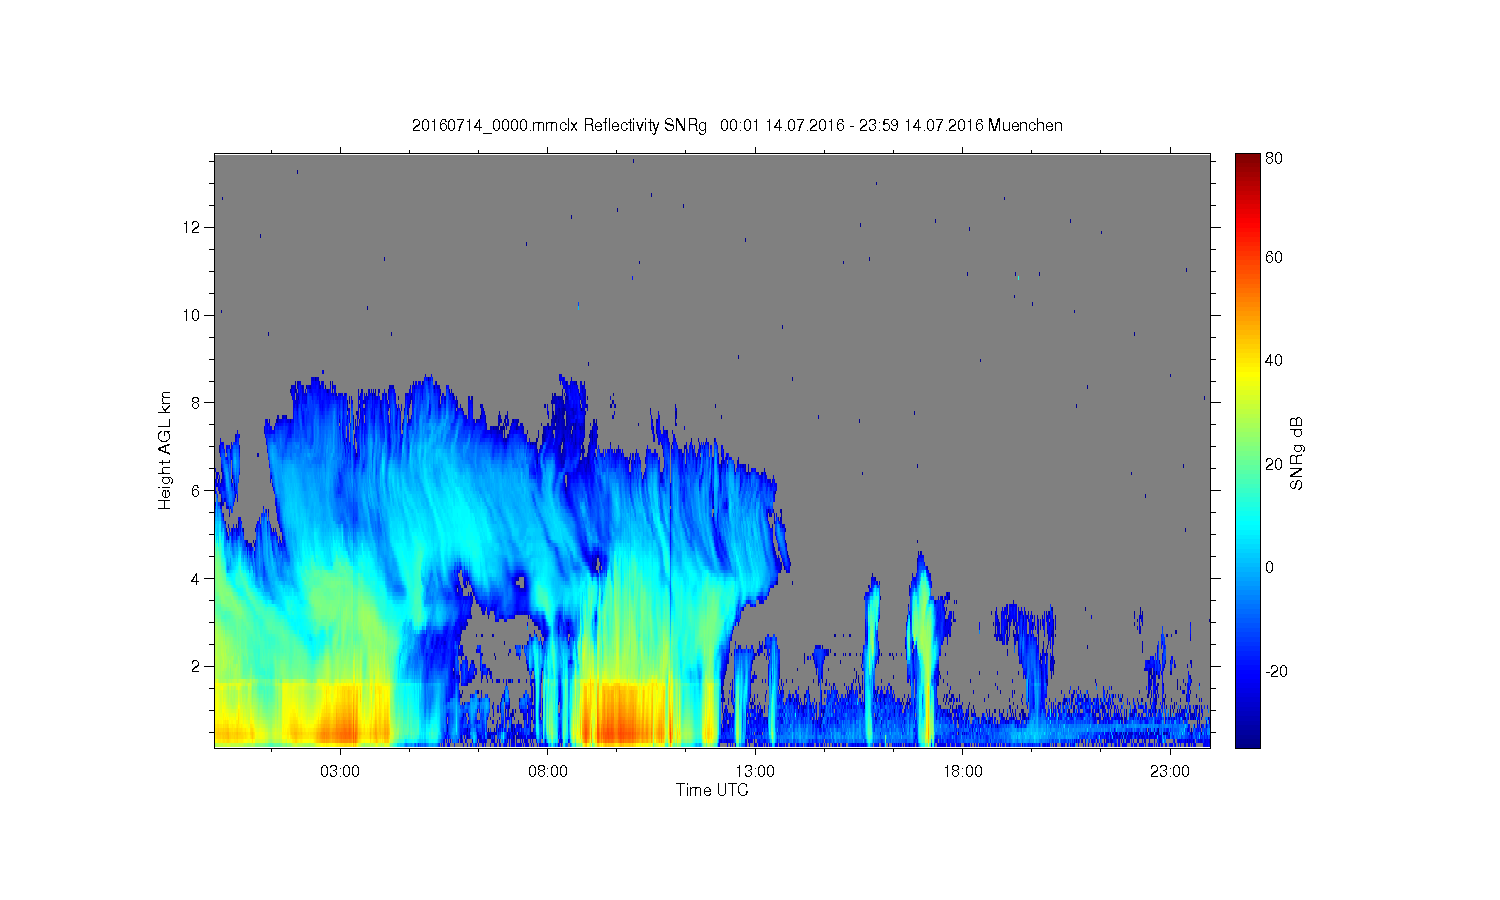
Task: Click the narrow shower column near 17:00
Action: click(922, 650)
